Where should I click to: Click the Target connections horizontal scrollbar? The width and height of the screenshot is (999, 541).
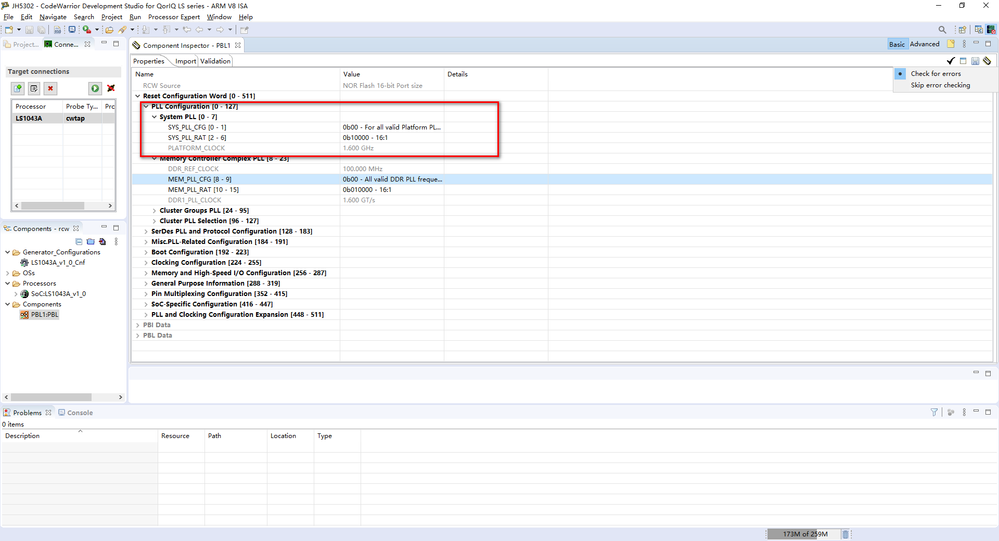pyautogui.click(x=63, y=206)
